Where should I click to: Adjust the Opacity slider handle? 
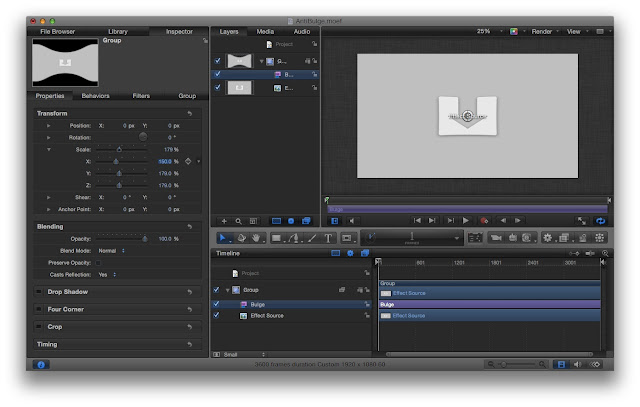pos(144,239)
